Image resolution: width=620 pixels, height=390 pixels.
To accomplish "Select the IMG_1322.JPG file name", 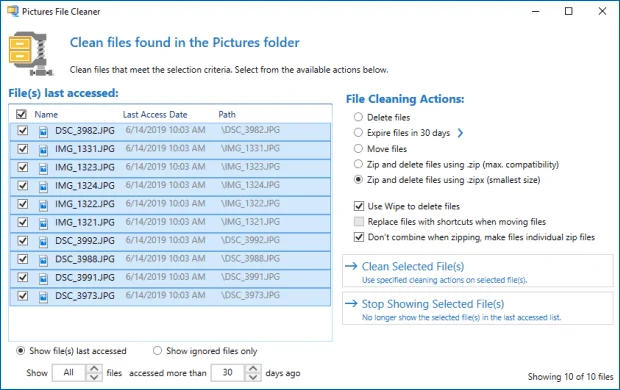I will tap(85, 204).
